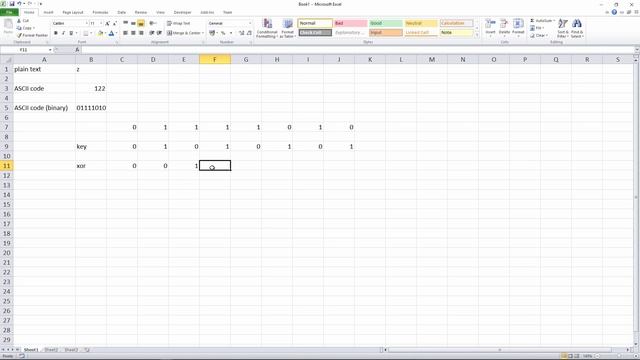Image resolution: width=640 pixels, height=360 pixels.
Task: Click the AutoSum sigma icon
Action: (532, 20)
